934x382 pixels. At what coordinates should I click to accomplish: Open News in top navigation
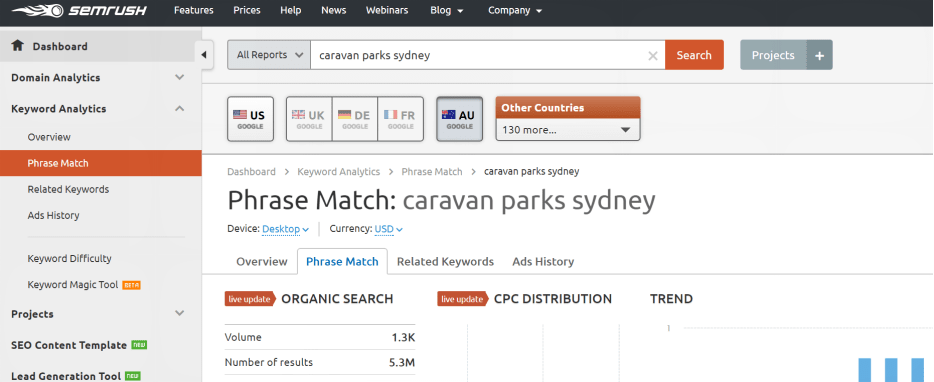[x=334, y=11]
